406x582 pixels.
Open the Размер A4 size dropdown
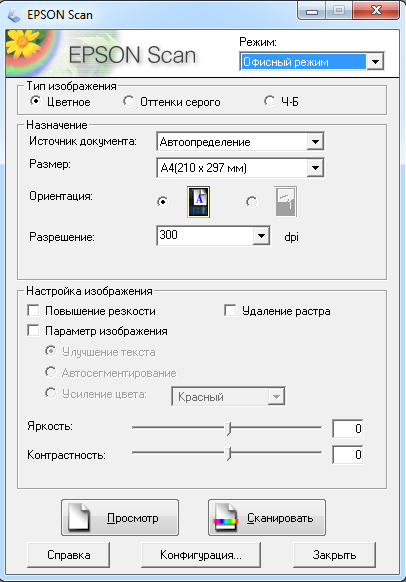pyautogui.click(x=315, y=168)
